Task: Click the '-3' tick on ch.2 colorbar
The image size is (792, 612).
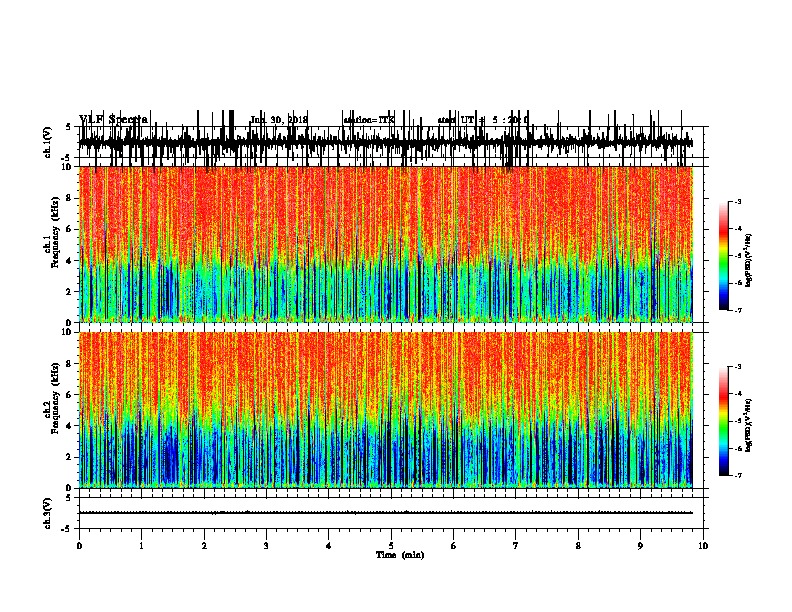Action: (738, 367)
